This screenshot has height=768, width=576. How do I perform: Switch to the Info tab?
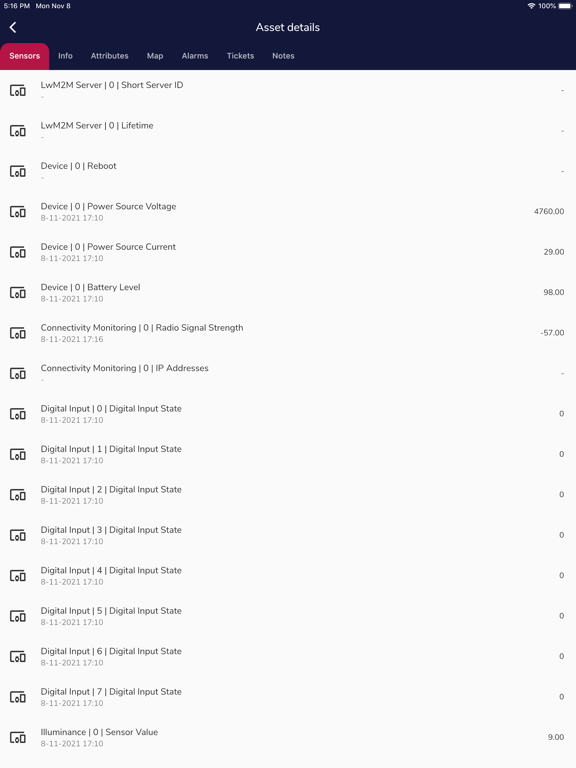(x=65, y=56)
